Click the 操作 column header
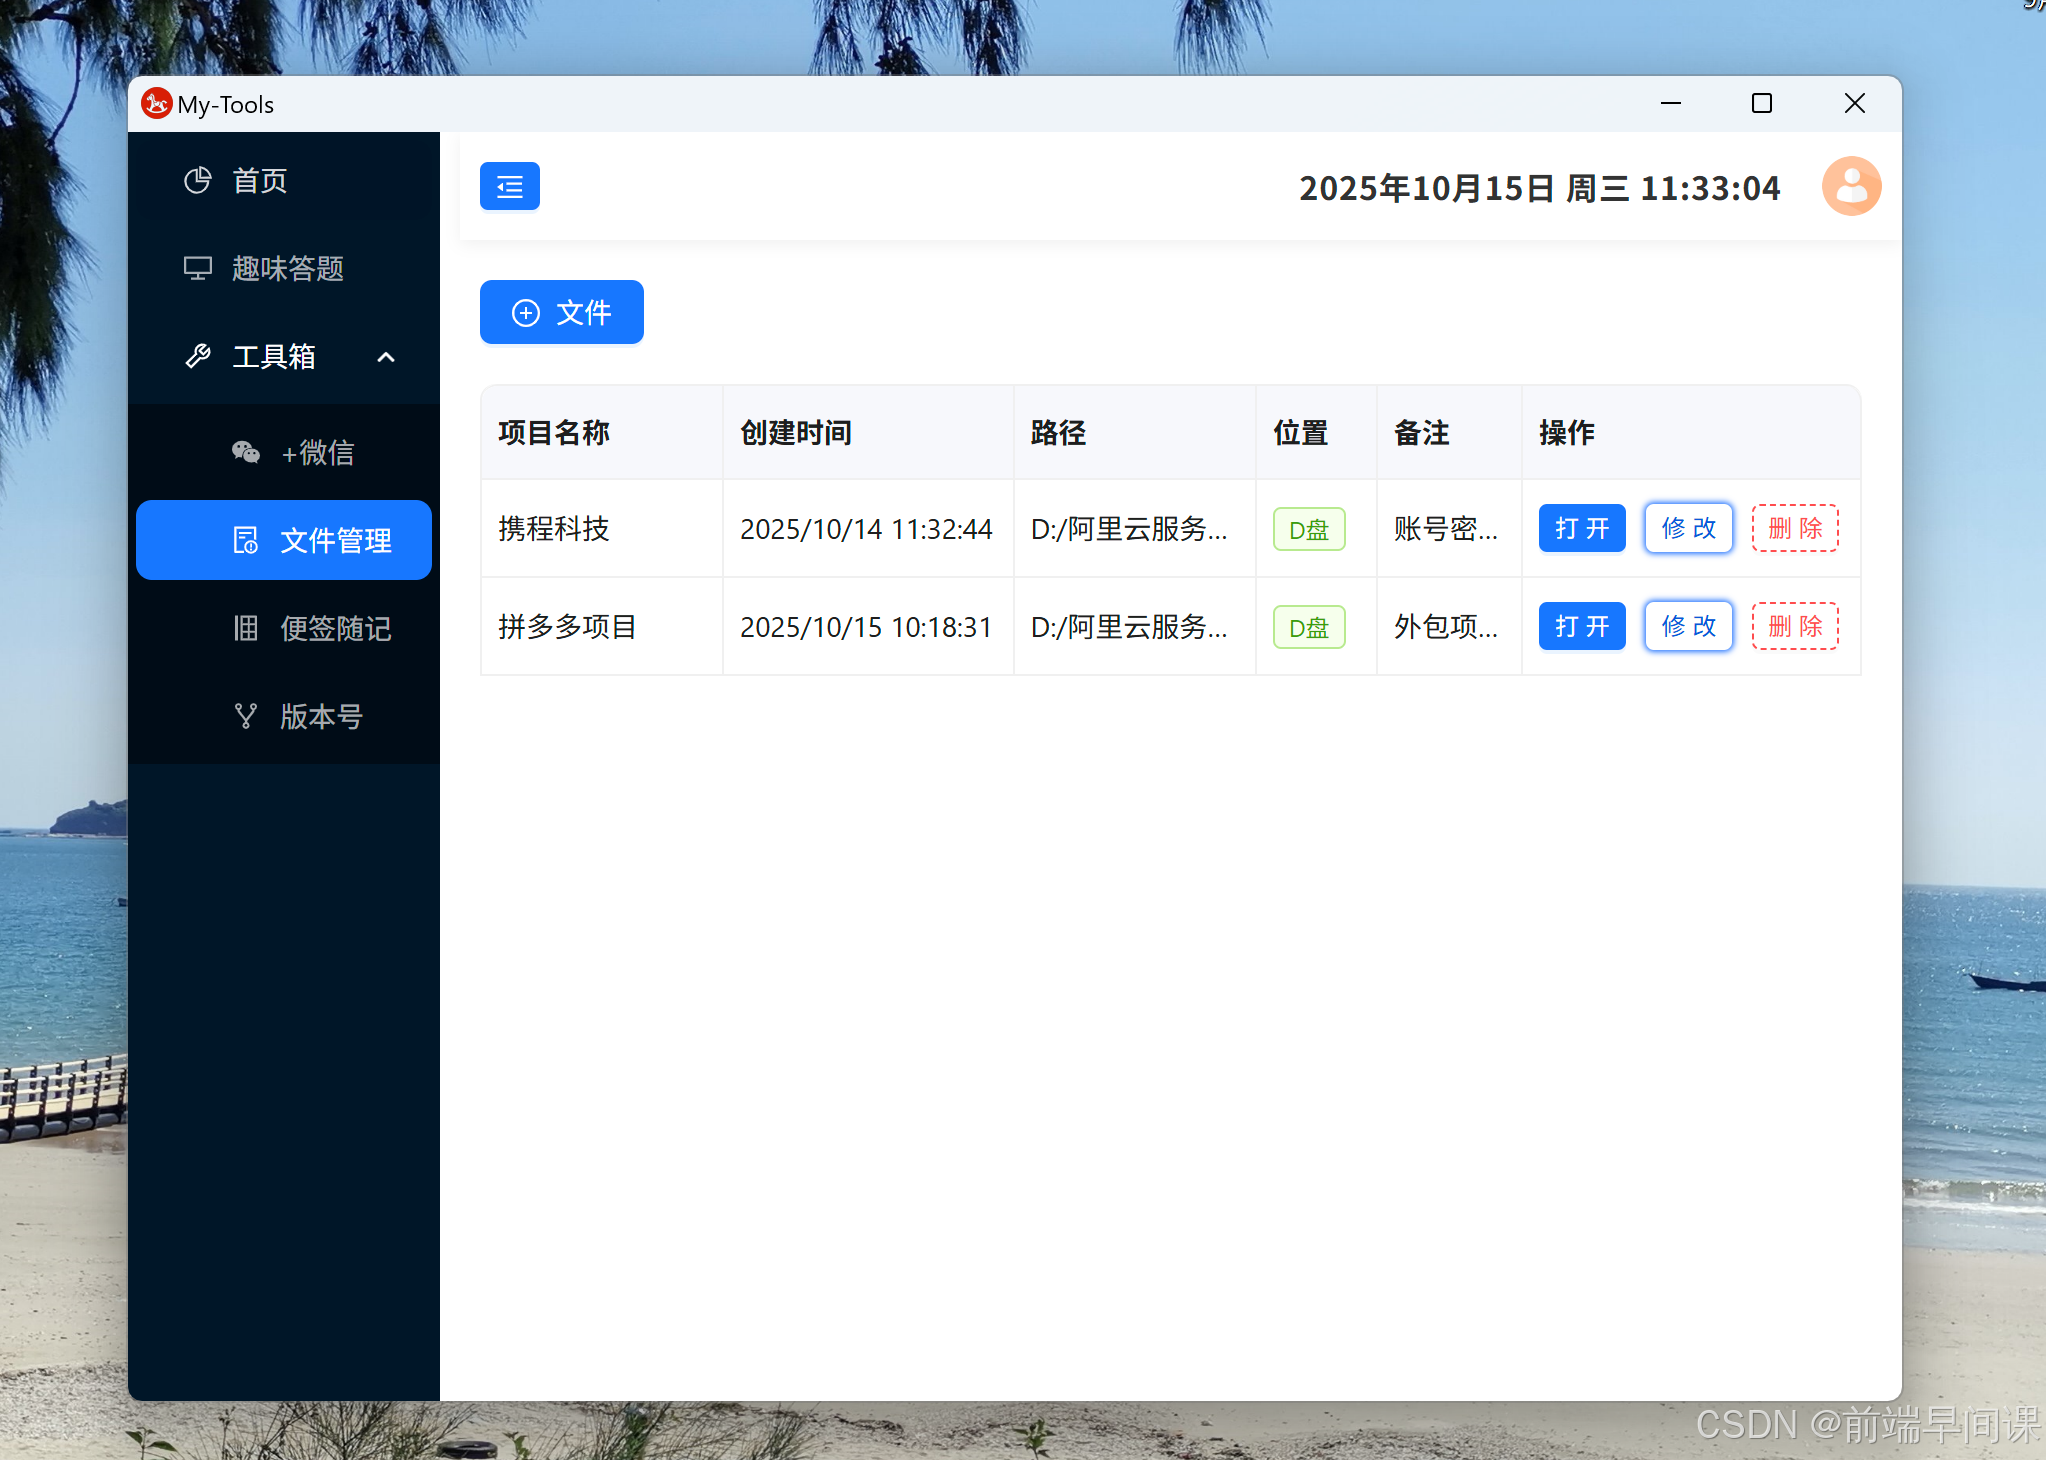This screenshot has width=2046, height=1460. [x=1691, y=433]
